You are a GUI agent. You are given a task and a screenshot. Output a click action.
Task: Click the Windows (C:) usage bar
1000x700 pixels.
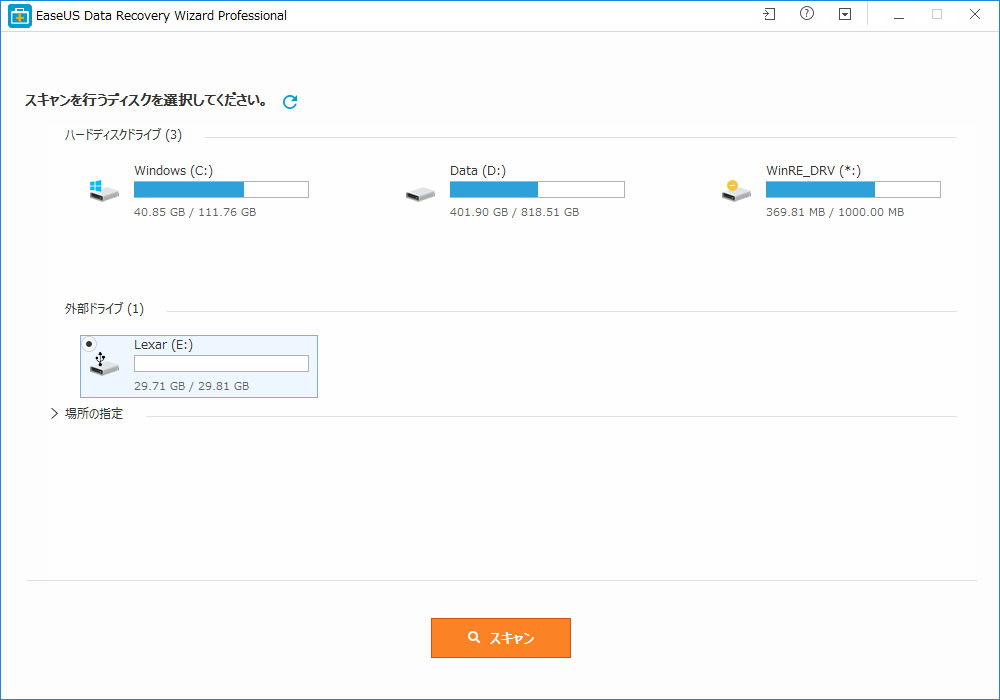coord(221,189)
